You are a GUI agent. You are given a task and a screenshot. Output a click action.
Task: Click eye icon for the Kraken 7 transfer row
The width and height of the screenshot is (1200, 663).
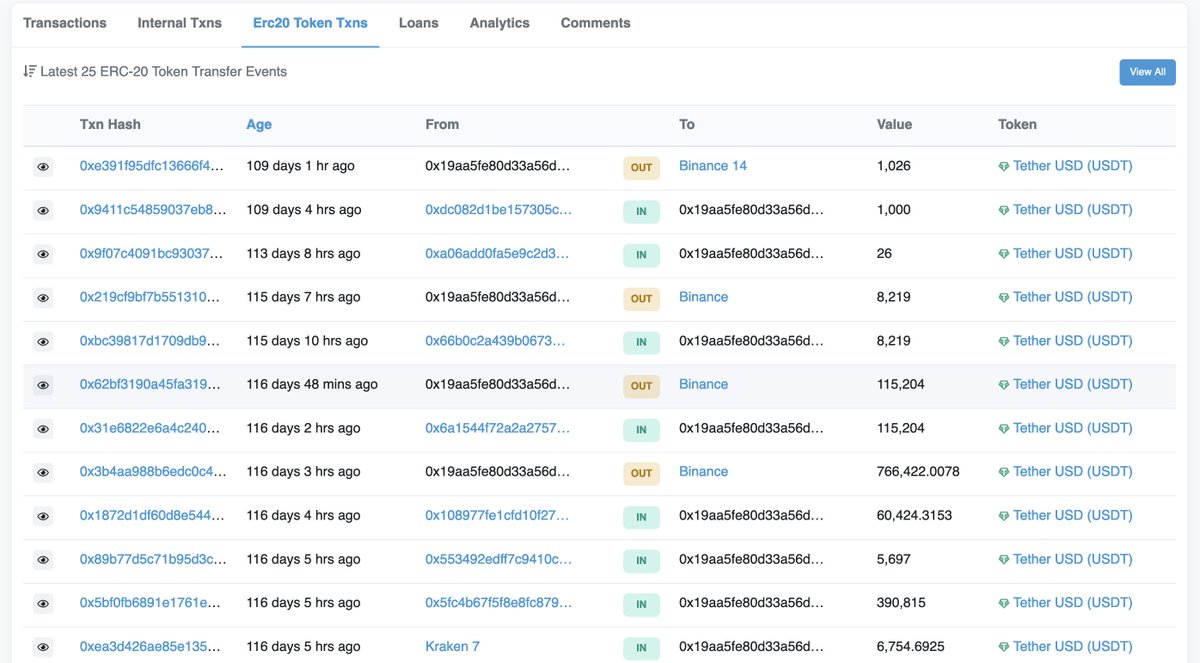point(43,647)
